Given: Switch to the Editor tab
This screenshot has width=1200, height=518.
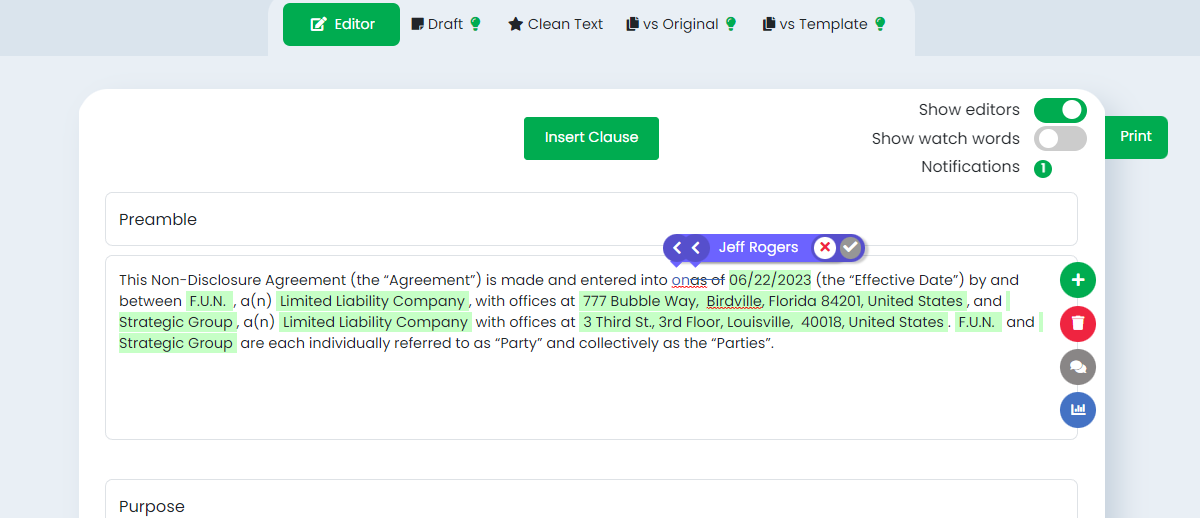Looking at the screenshot, I should click(x=341, y=24).
